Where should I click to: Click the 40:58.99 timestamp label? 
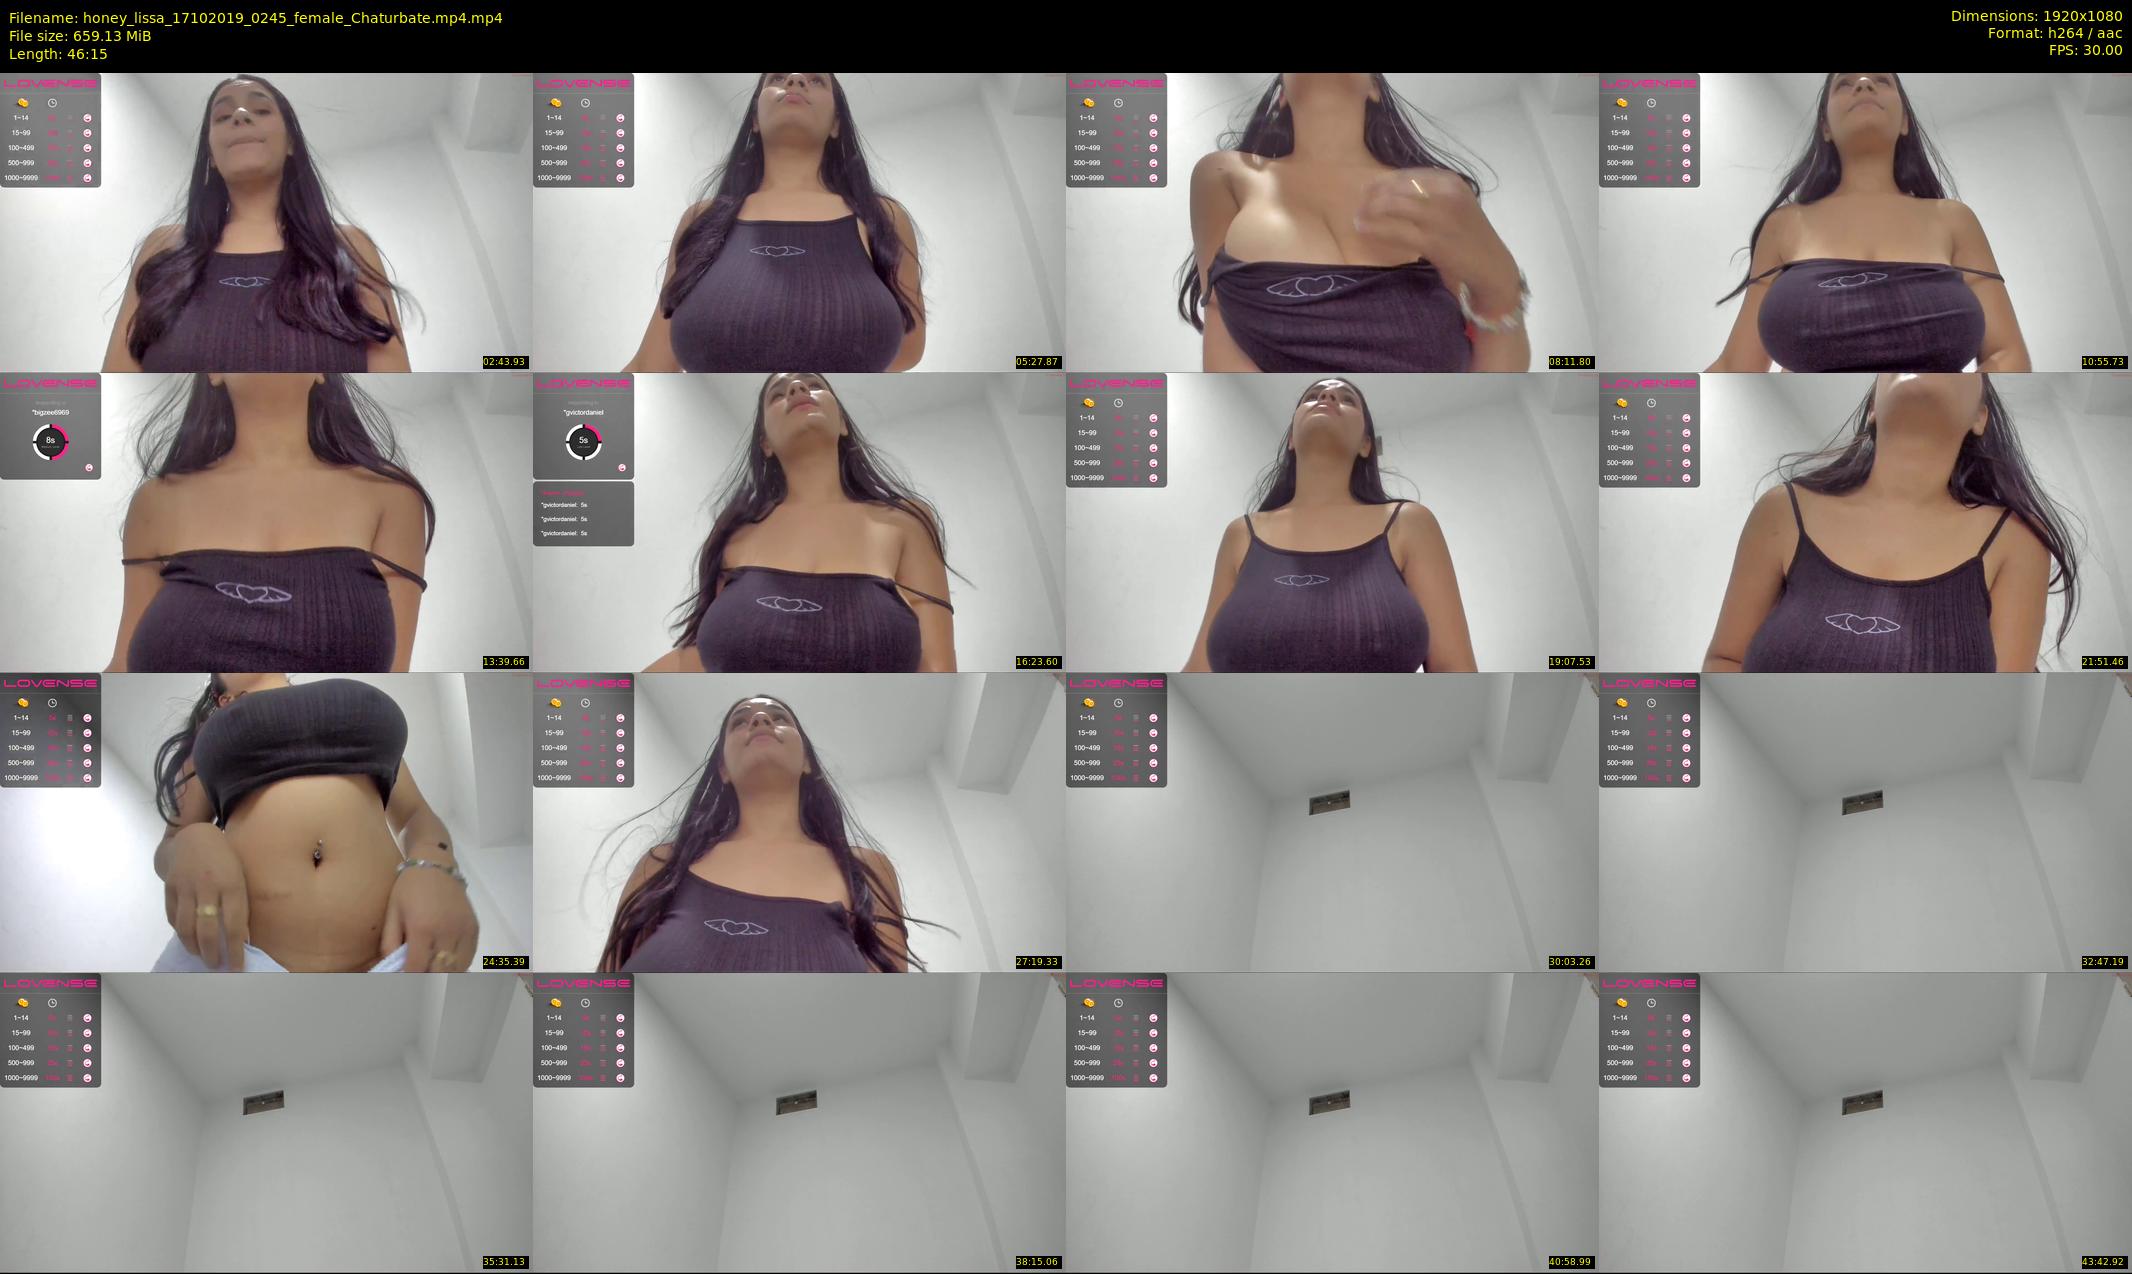1570,1262
